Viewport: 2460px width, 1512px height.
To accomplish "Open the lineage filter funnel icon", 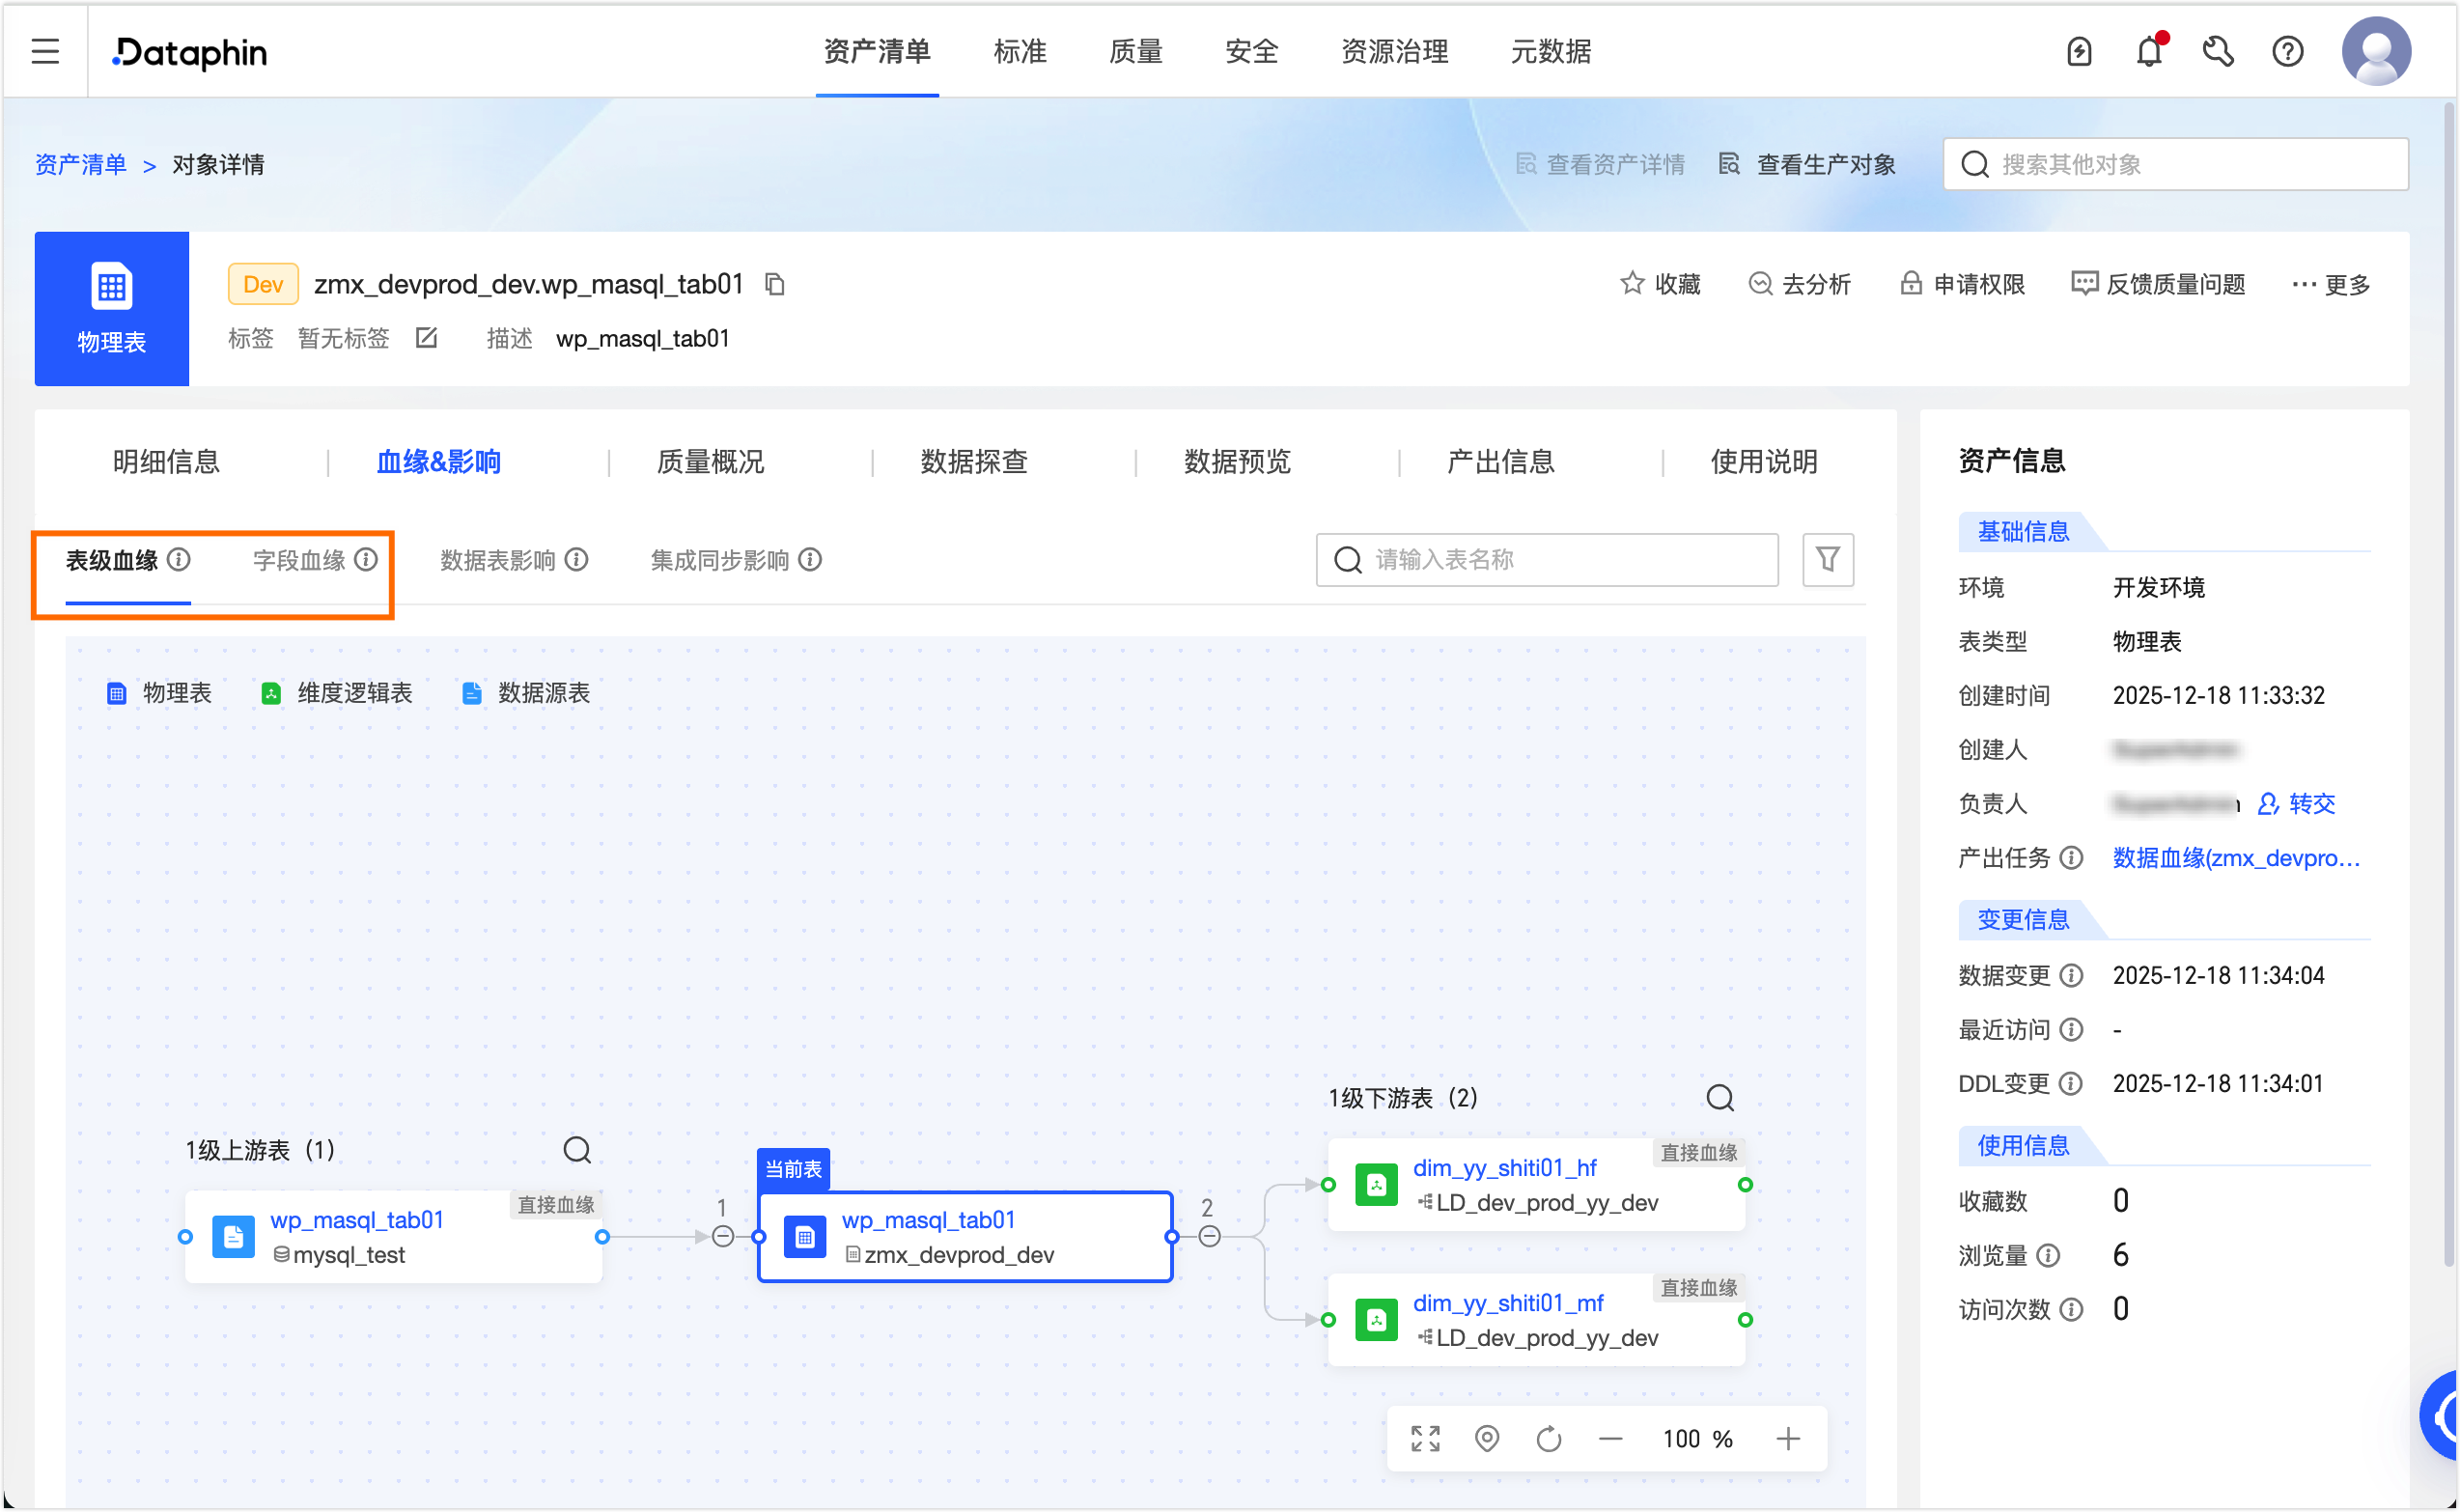I will coord(1827,560).
